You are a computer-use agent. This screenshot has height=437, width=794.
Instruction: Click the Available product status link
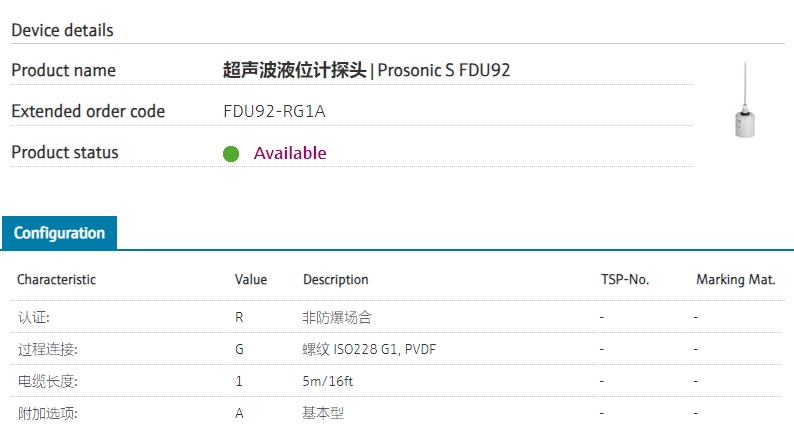[290, 153]
